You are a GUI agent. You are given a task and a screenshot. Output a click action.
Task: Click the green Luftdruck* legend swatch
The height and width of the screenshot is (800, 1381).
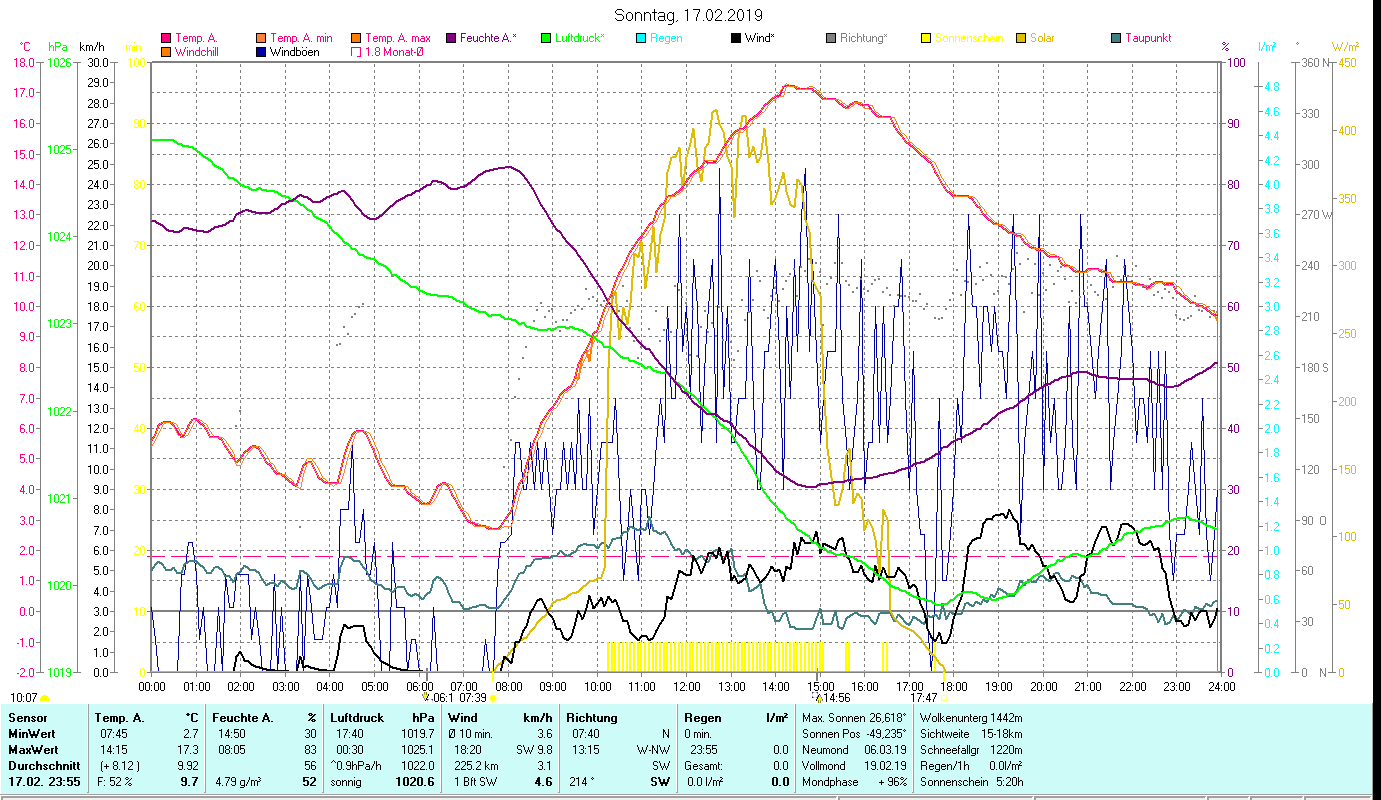(x=545, y=38)
